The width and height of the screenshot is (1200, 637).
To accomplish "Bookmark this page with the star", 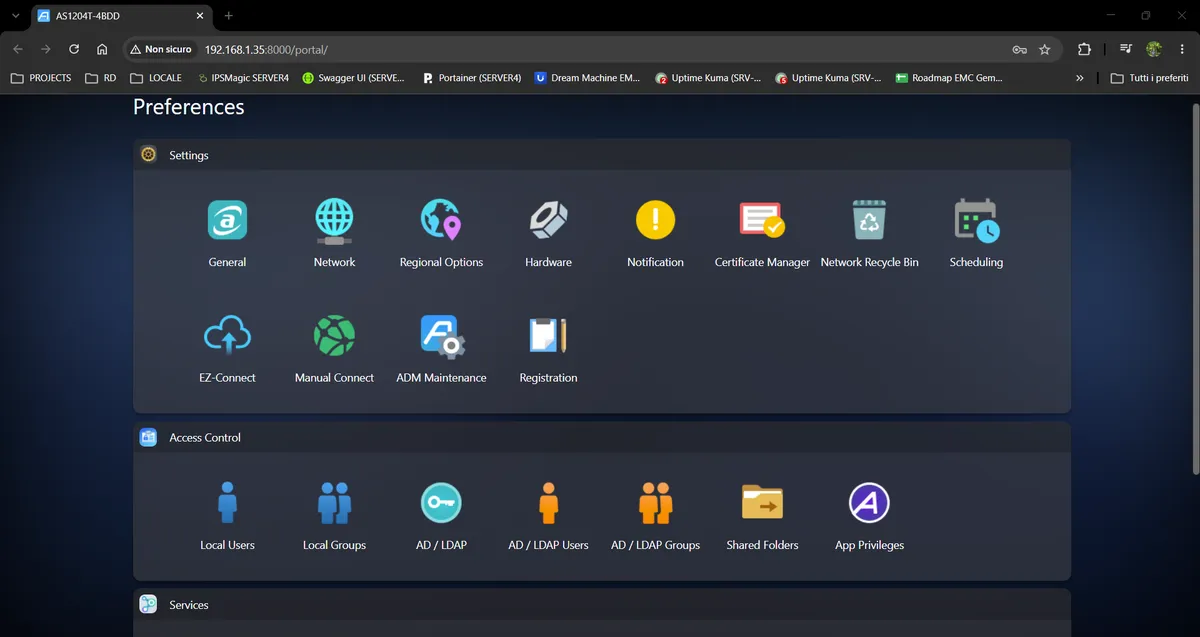I will [1045, 49].
